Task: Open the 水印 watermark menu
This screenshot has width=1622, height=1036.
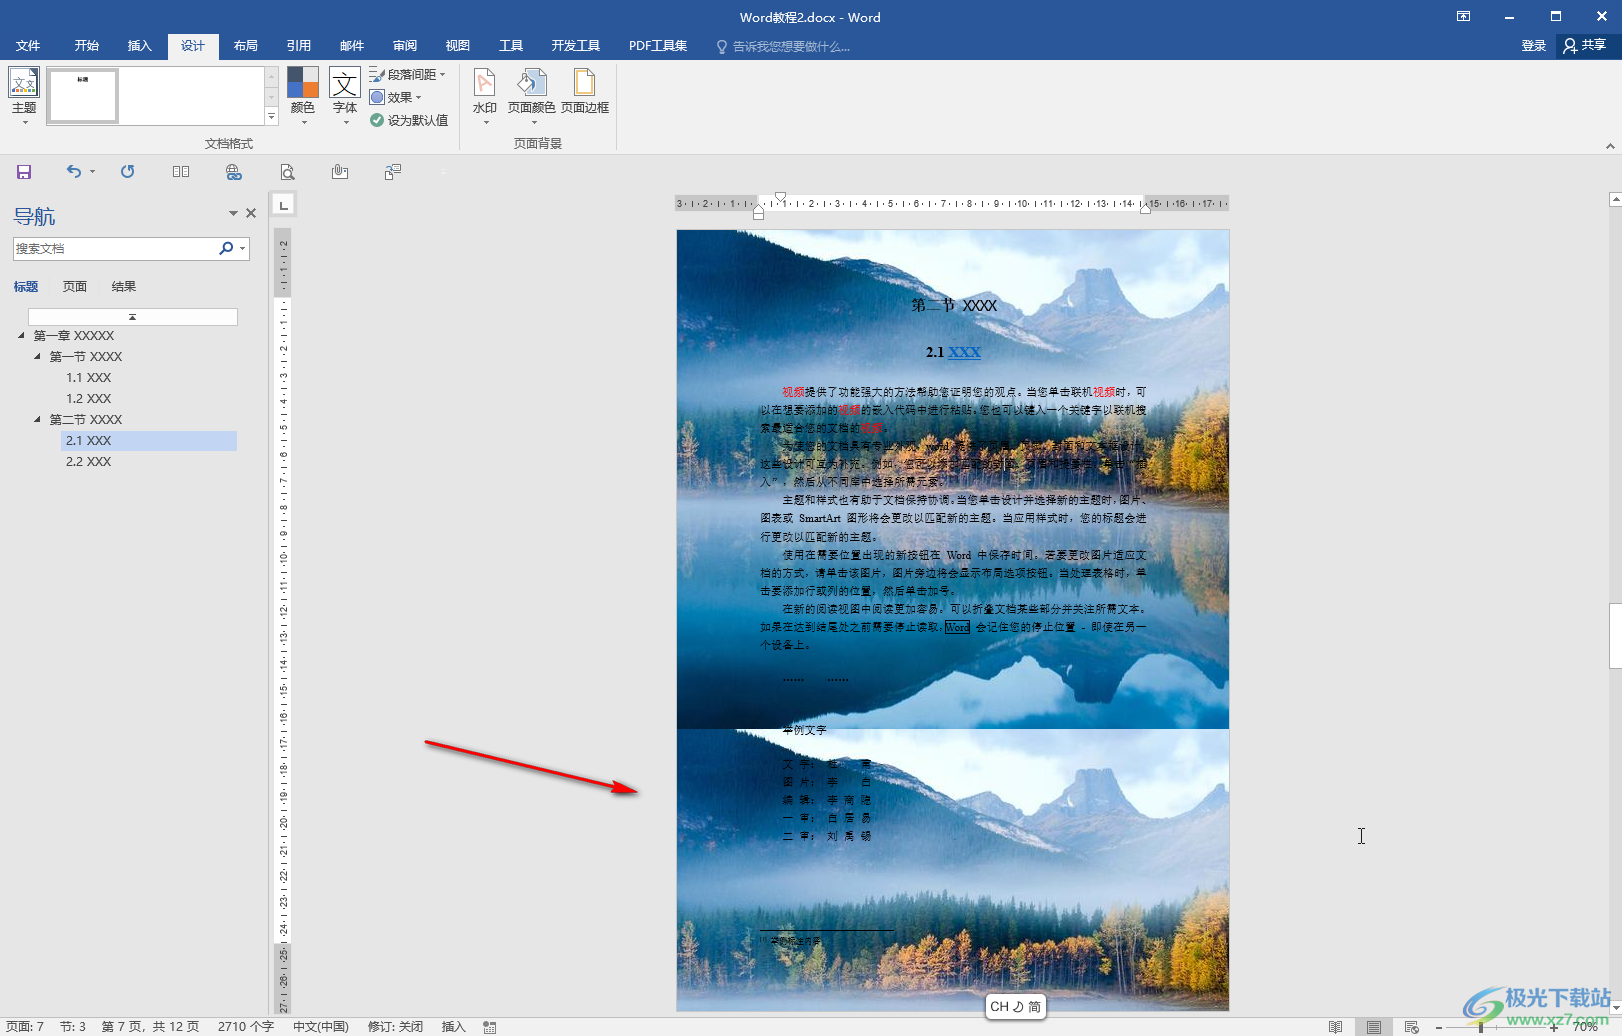Action: coord(485,96)
